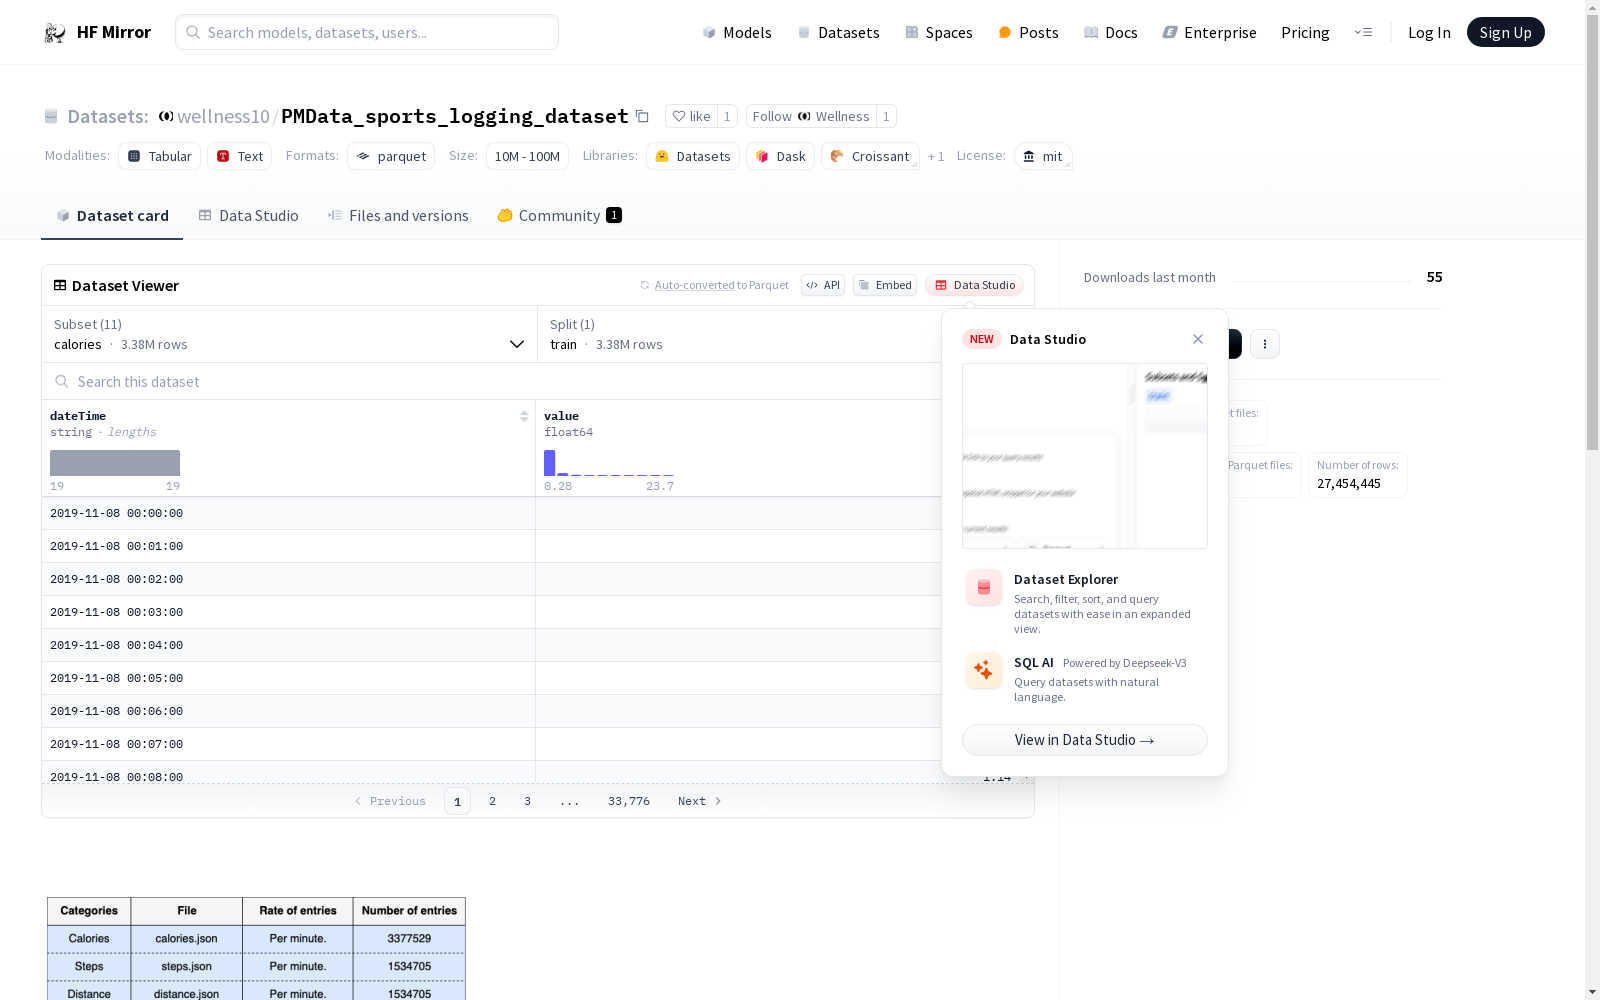This screenshot has height=1000, width=1600.
Task: Open the navigation overflow menu icon
Action: pyautogui.click(x=1364, y=33)
